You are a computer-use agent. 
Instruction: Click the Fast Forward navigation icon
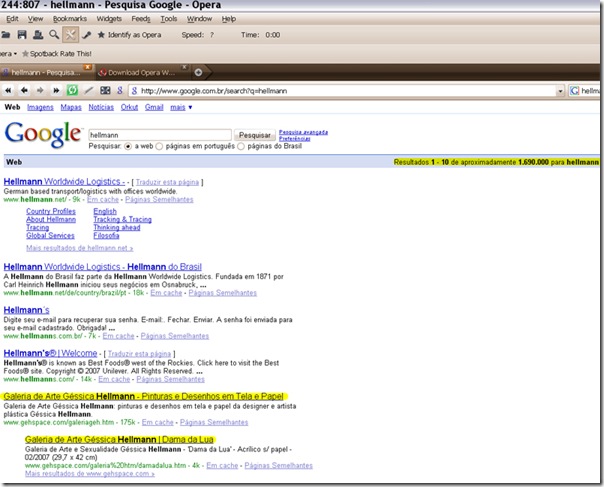click(x=56, y=91)
